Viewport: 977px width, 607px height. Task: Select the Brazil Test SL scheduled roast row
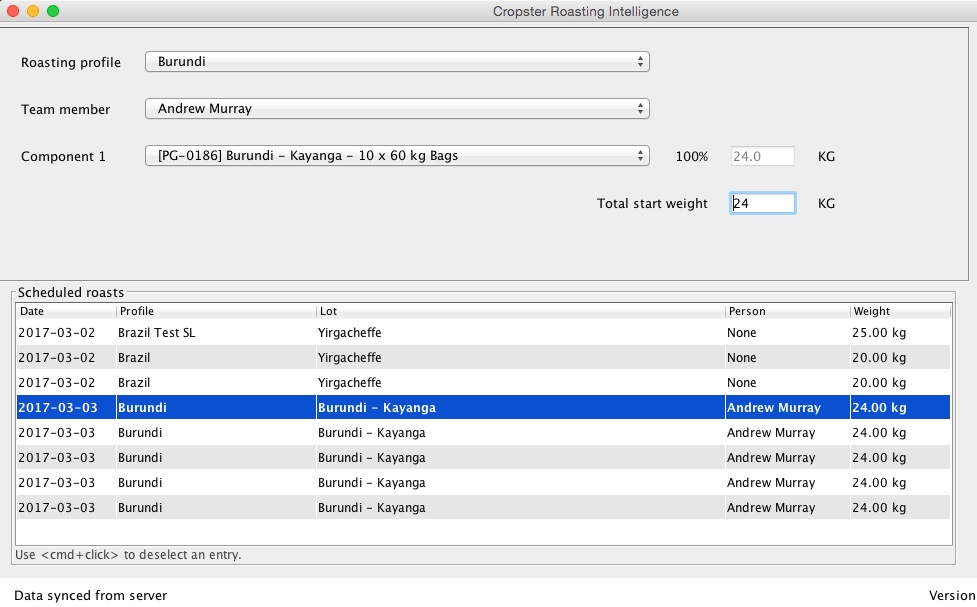[x=484, y=333]
